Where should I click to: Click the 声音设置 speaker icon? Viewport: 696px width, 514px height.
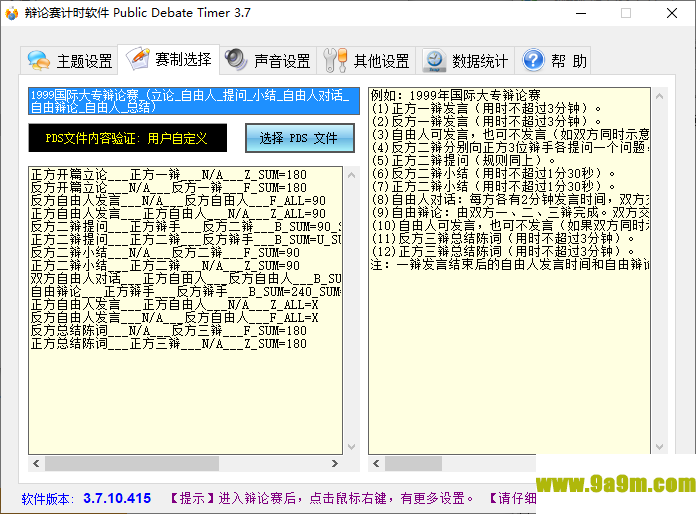236,61
